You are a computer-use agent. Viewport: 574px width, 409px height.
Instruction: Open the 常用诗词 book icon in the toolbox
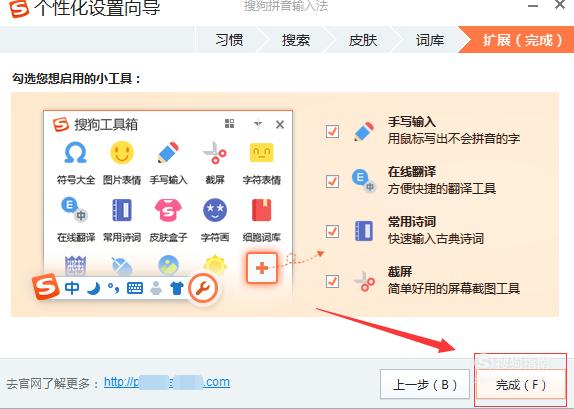pos(122,210)
